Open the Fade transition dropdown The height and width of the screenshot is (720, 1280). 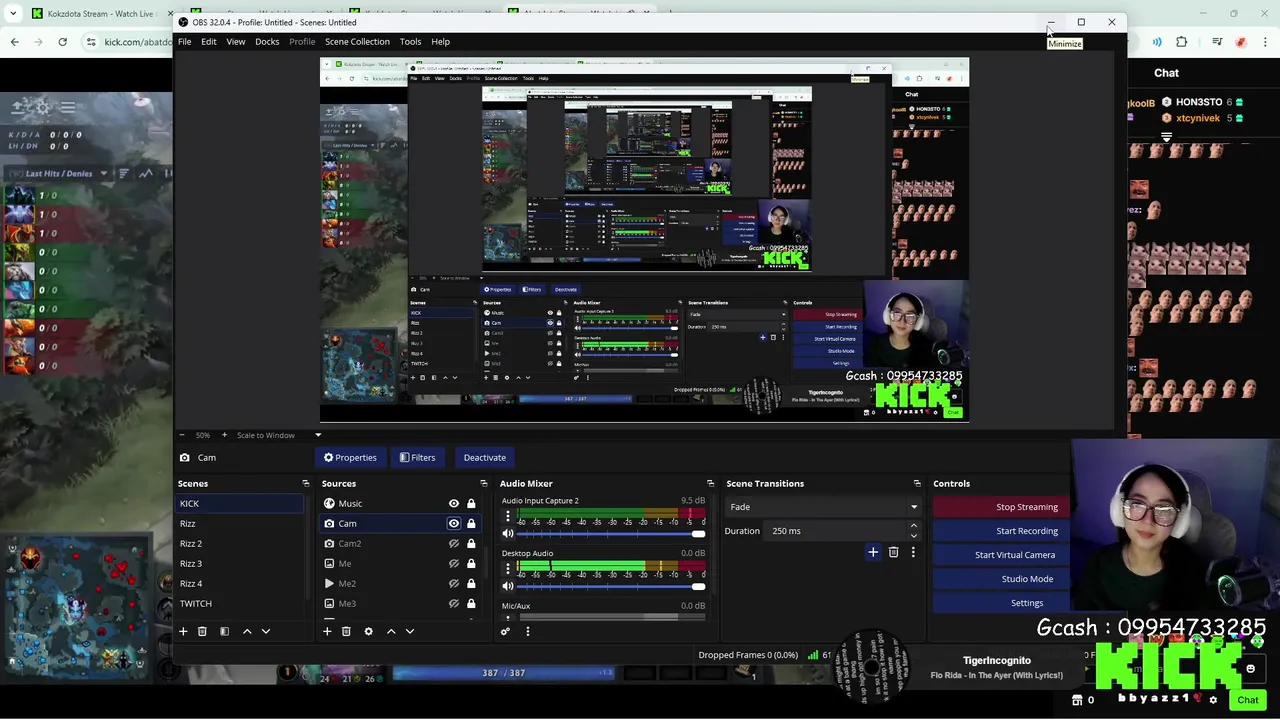point(823,507)
